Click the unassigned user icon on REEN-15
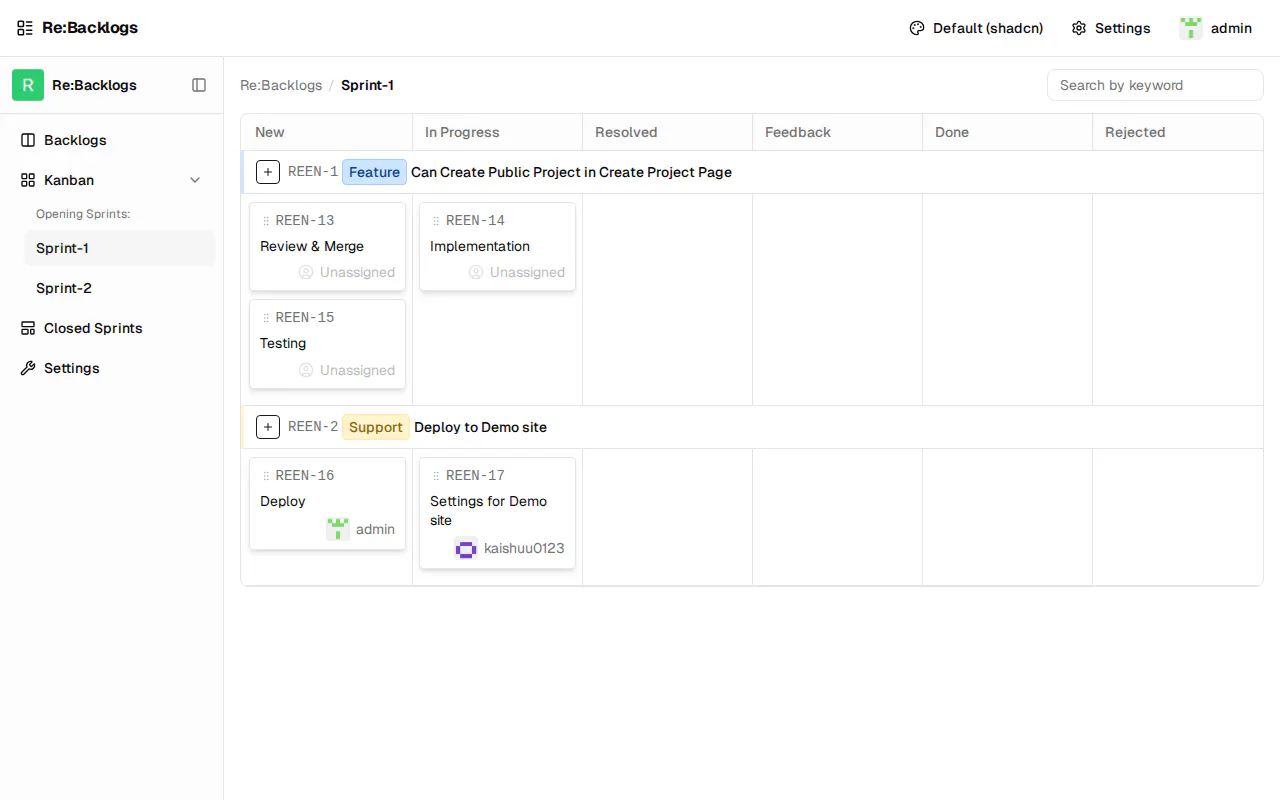The width and height of the screenshot is (1280, 800). 306,370
